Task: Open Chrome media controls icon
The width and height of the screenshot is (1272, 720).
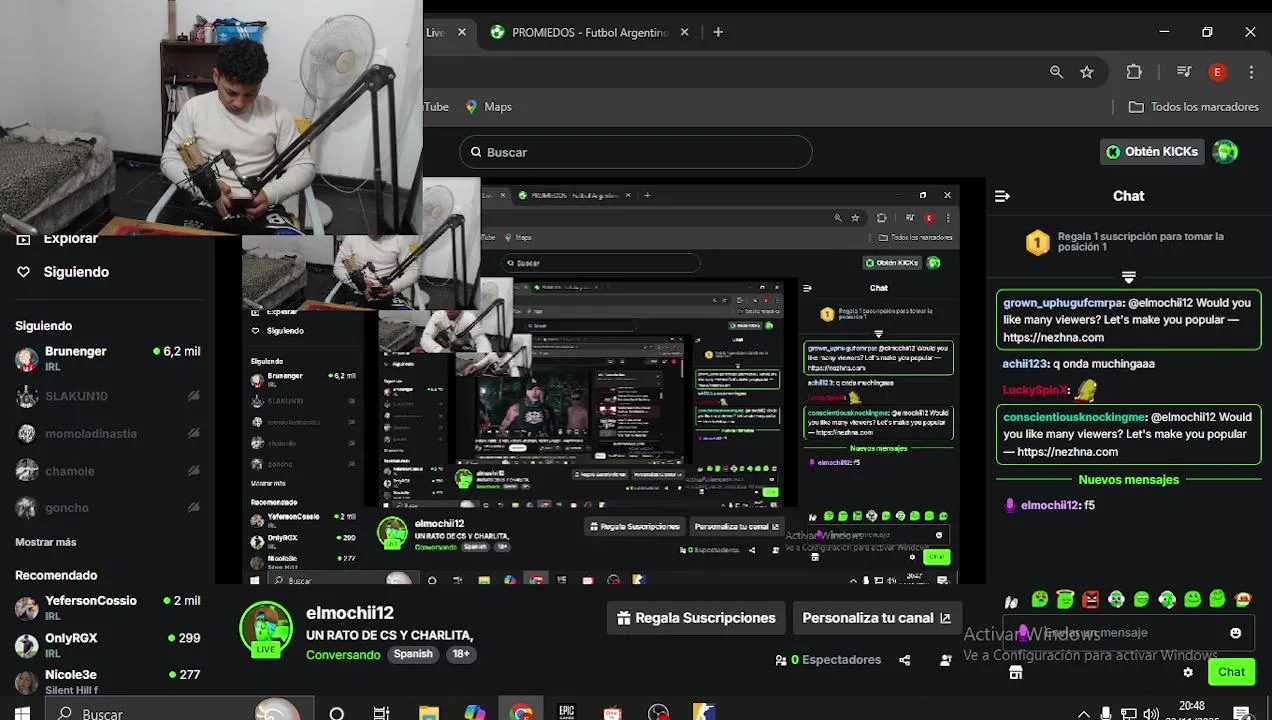Action: click(1184, 72)
